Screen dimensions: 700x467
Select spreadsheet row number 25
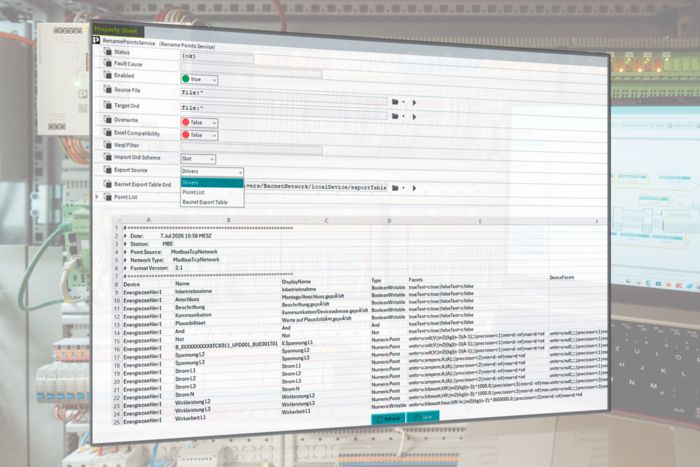[x=117, y=422]
